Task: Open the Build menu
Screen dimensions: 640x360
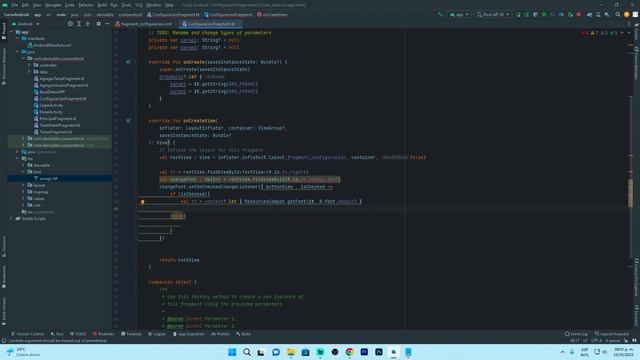Action: click(102, 5)
